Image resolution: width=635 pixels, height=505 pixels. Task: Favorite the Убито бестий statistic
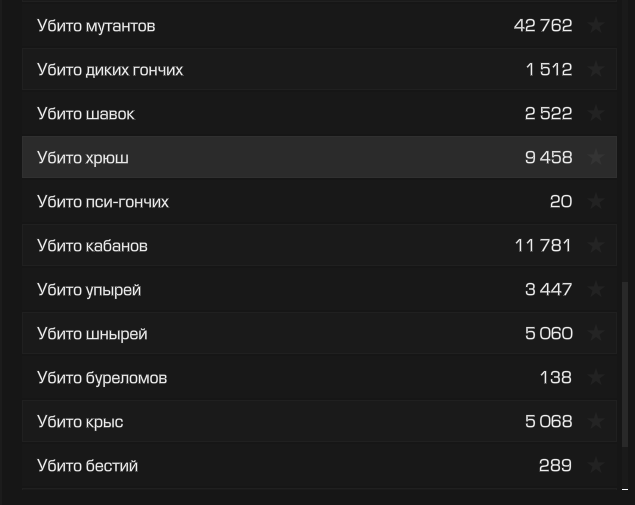pos(596,465)
